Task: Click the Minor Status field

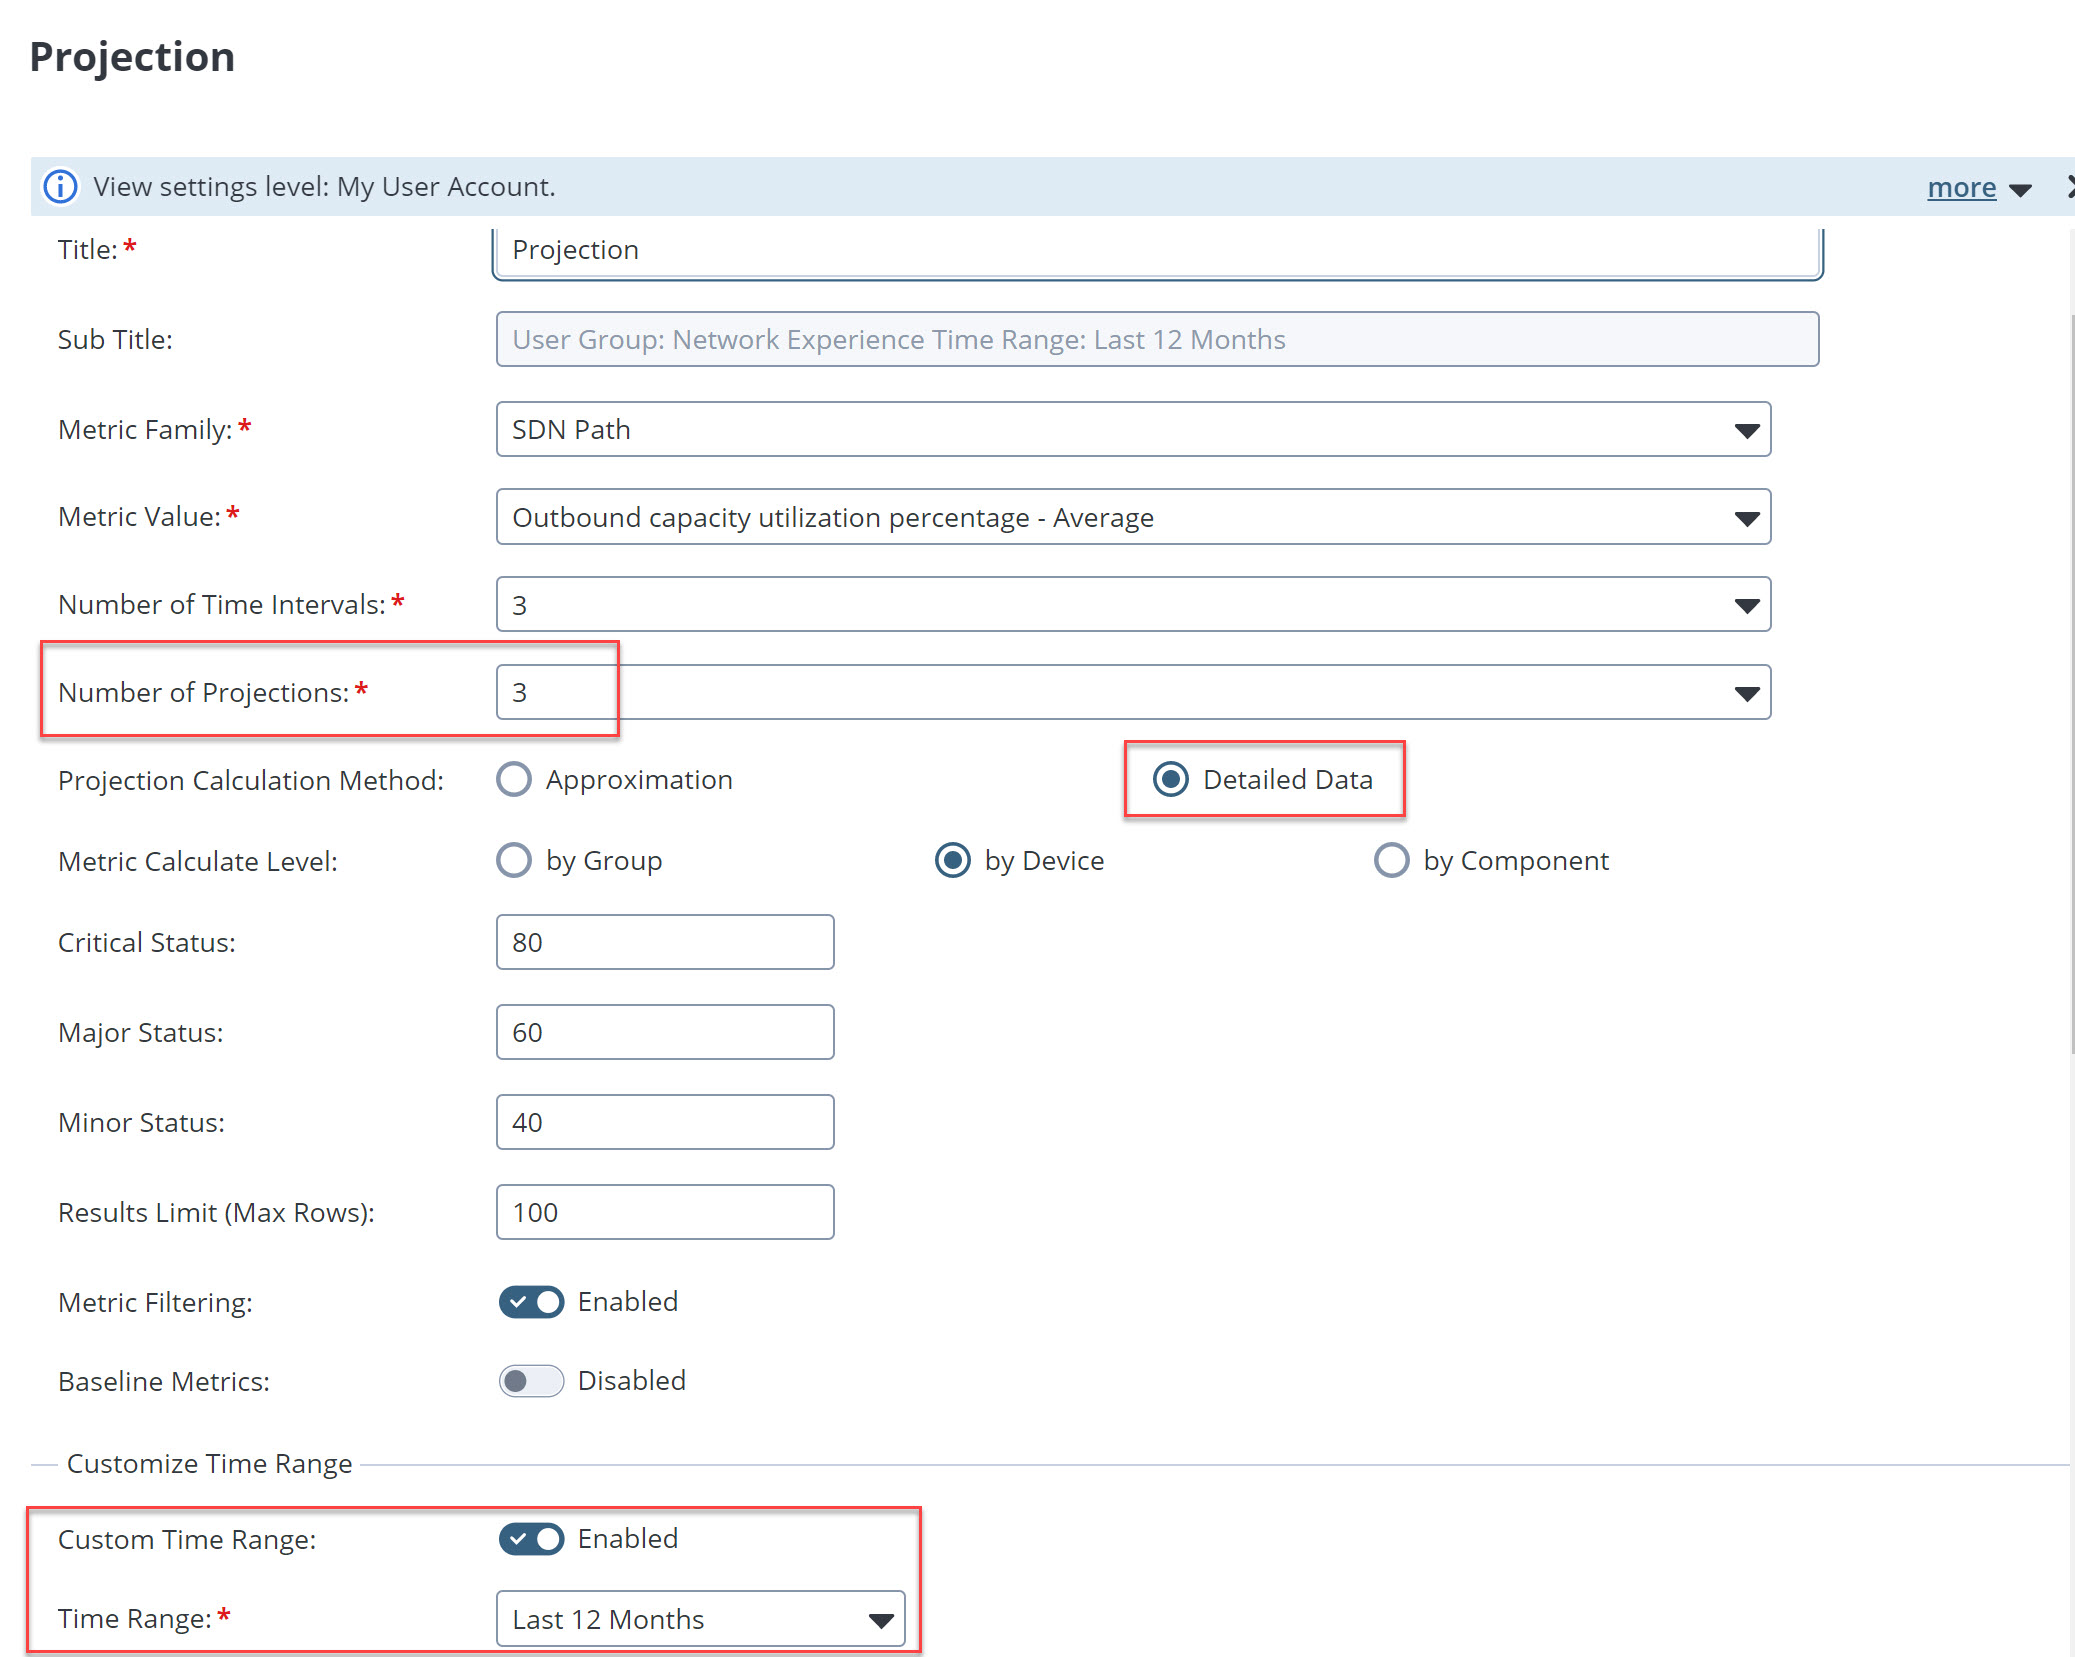Action: pyautogui.click(x=665, y=1122)
